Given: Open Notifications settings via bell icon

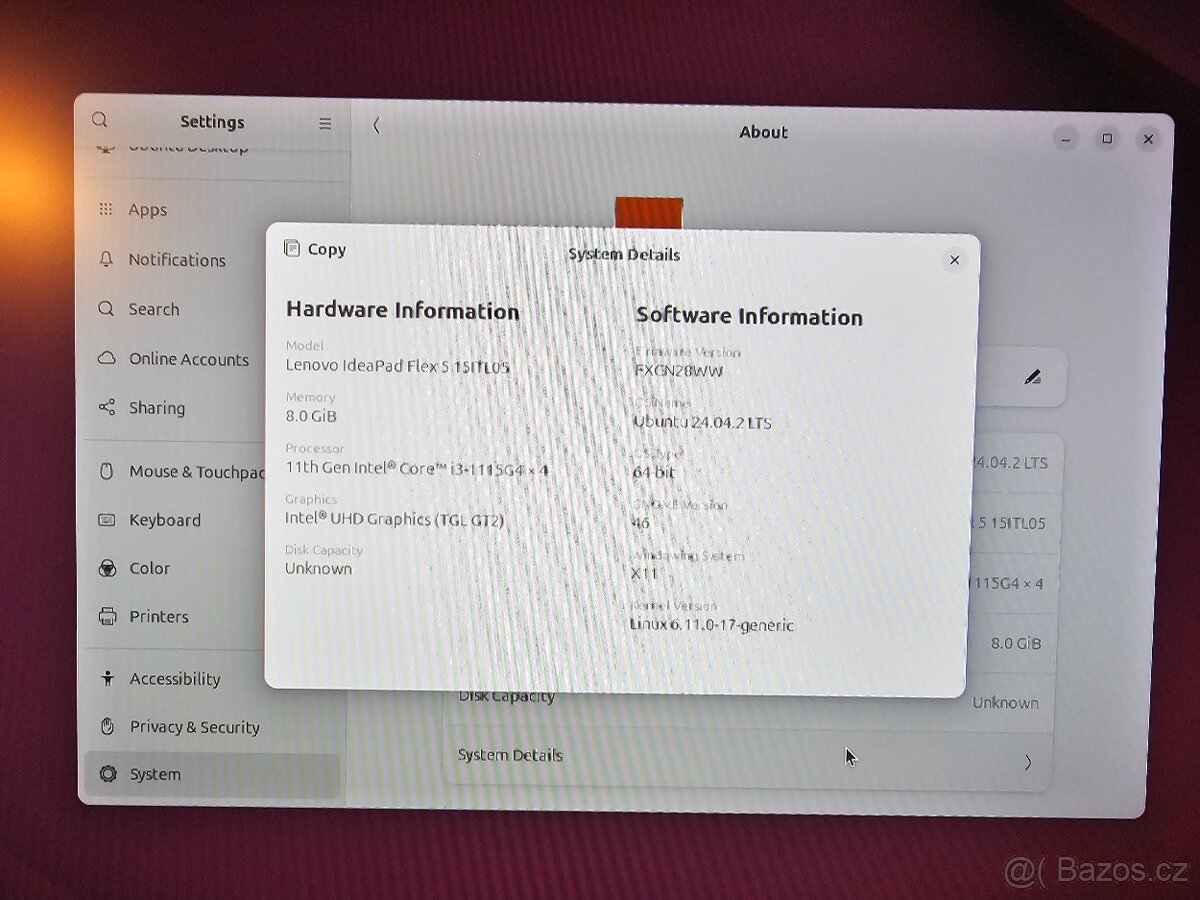Looking at the screenshot, I should tap(105, 260).
